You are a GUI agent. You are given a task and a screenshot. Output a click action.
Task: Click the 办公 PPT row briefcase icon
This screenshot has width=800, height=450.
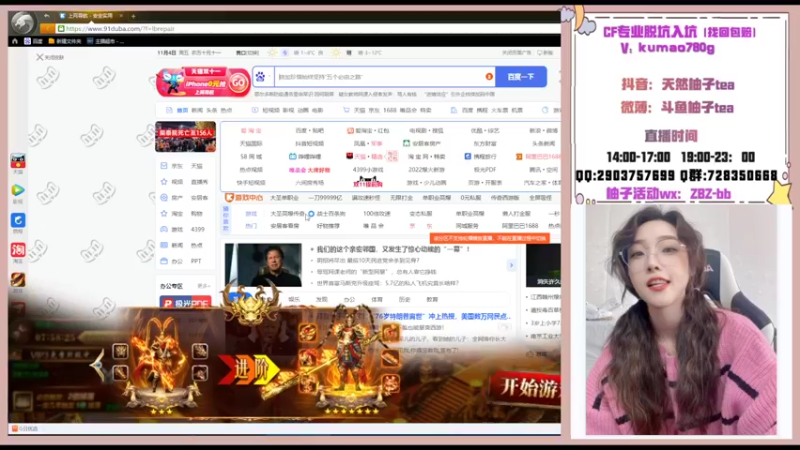164,261
